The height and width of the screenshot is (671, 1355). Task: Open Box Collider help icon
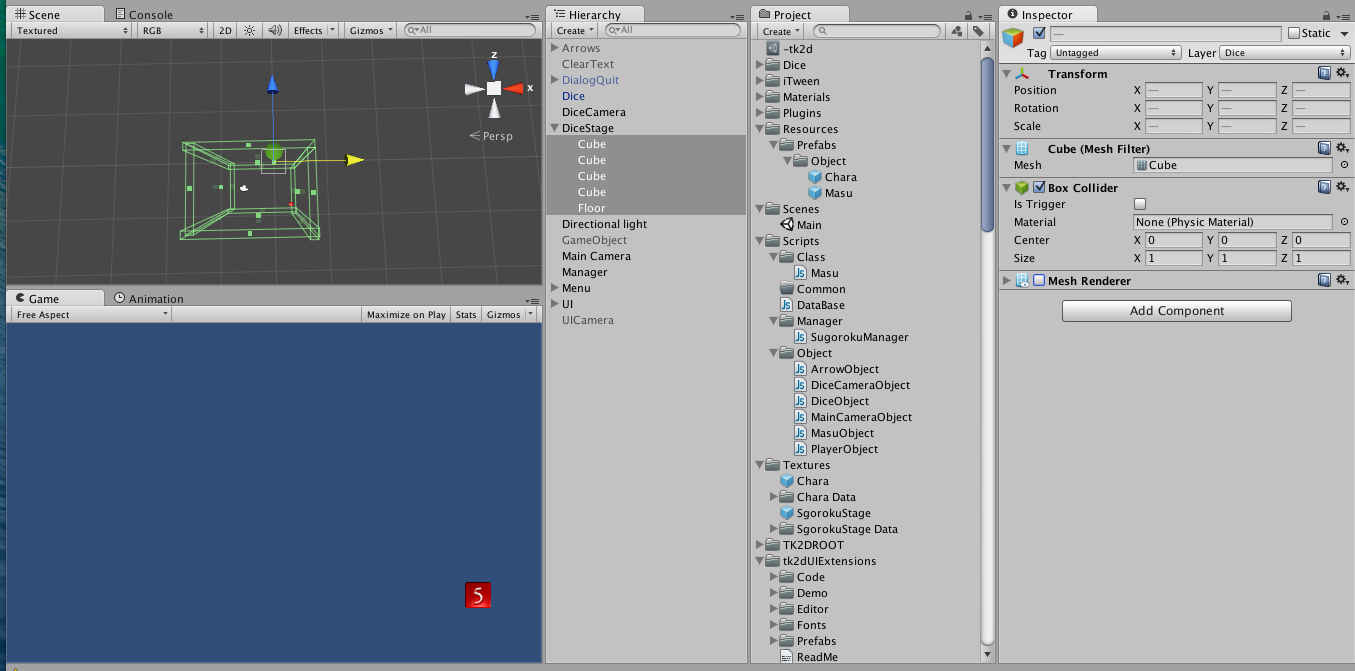[x=1323, y=187]
